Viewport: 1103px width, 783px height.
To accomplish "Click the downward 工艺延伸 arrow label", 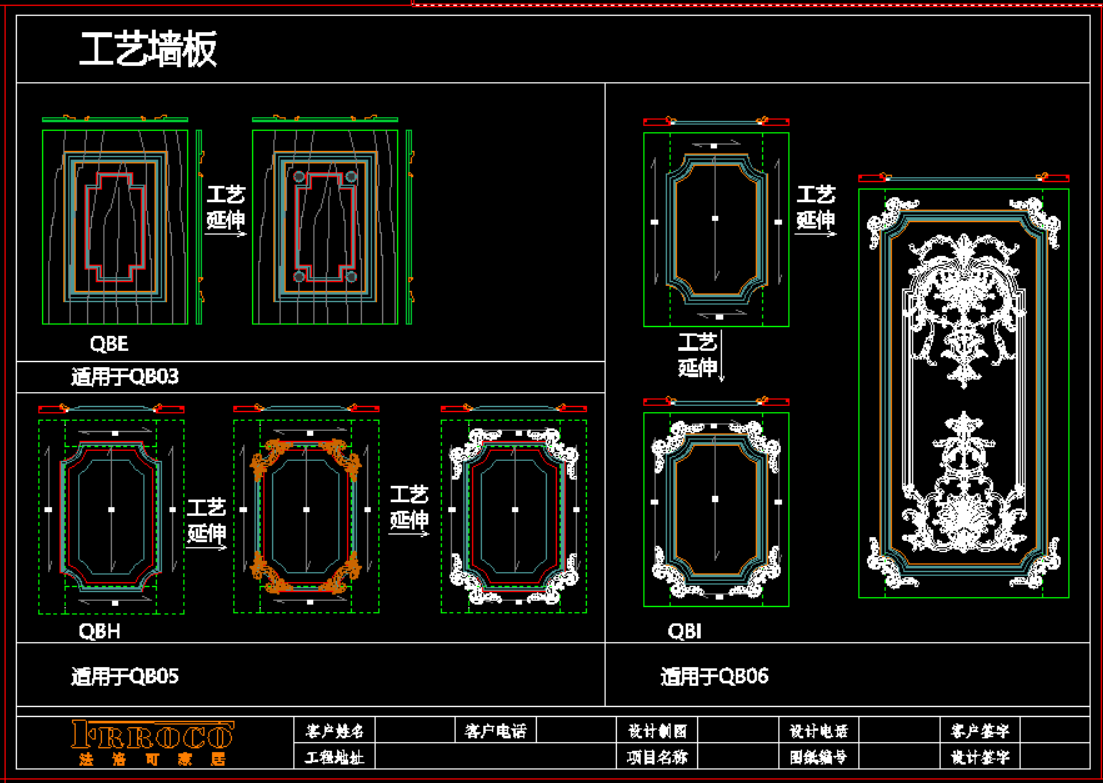I will (x=699, y=356).
